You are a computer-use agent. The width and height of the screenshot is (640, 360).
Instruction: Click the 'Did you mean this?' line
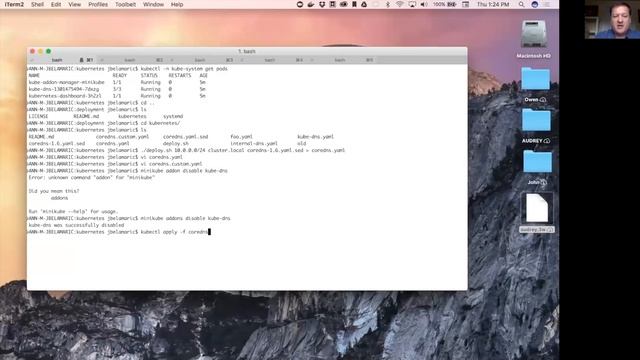[54, 191]
